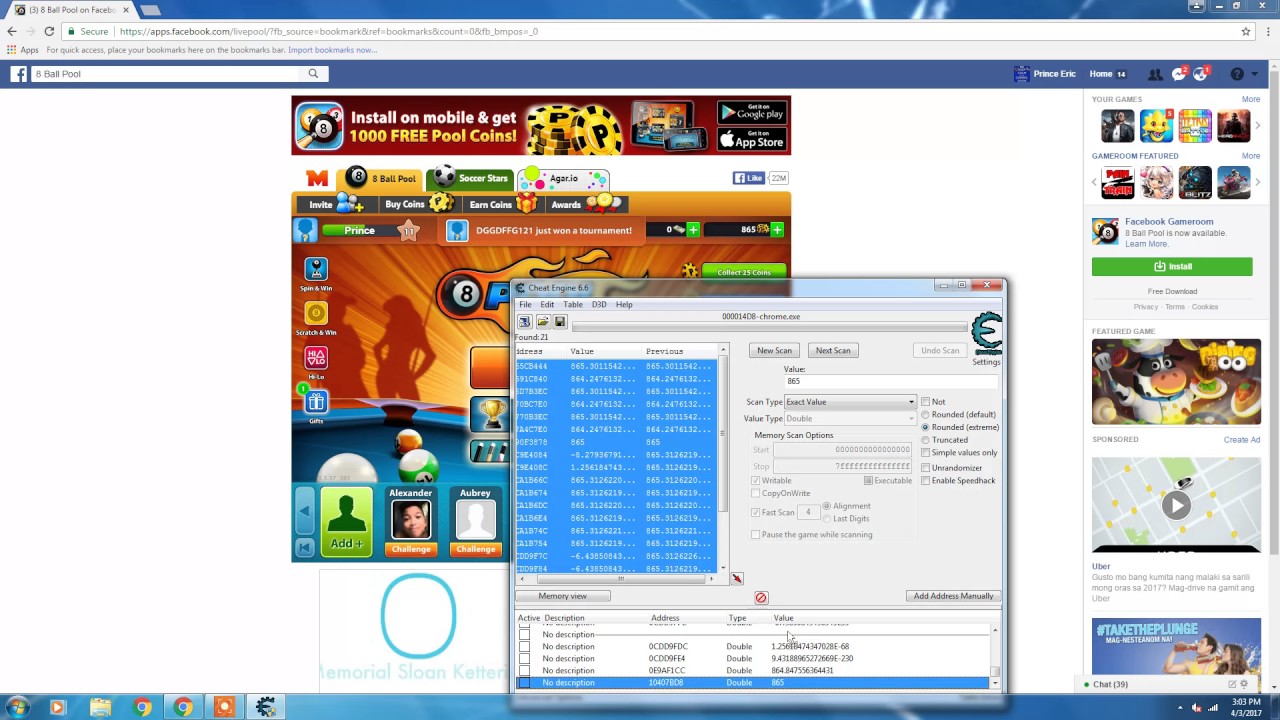The height and width of the screenshot is (720, 1280).
Task: Open the Scan Type dropdown
Action: 850,402
